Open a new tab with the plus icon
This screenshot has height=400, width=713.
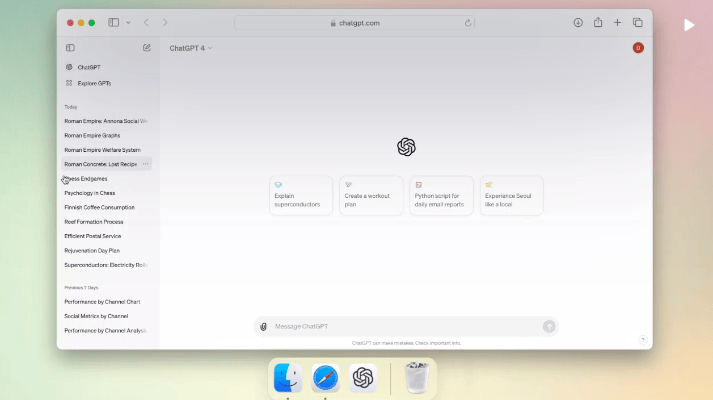(617, 23)
